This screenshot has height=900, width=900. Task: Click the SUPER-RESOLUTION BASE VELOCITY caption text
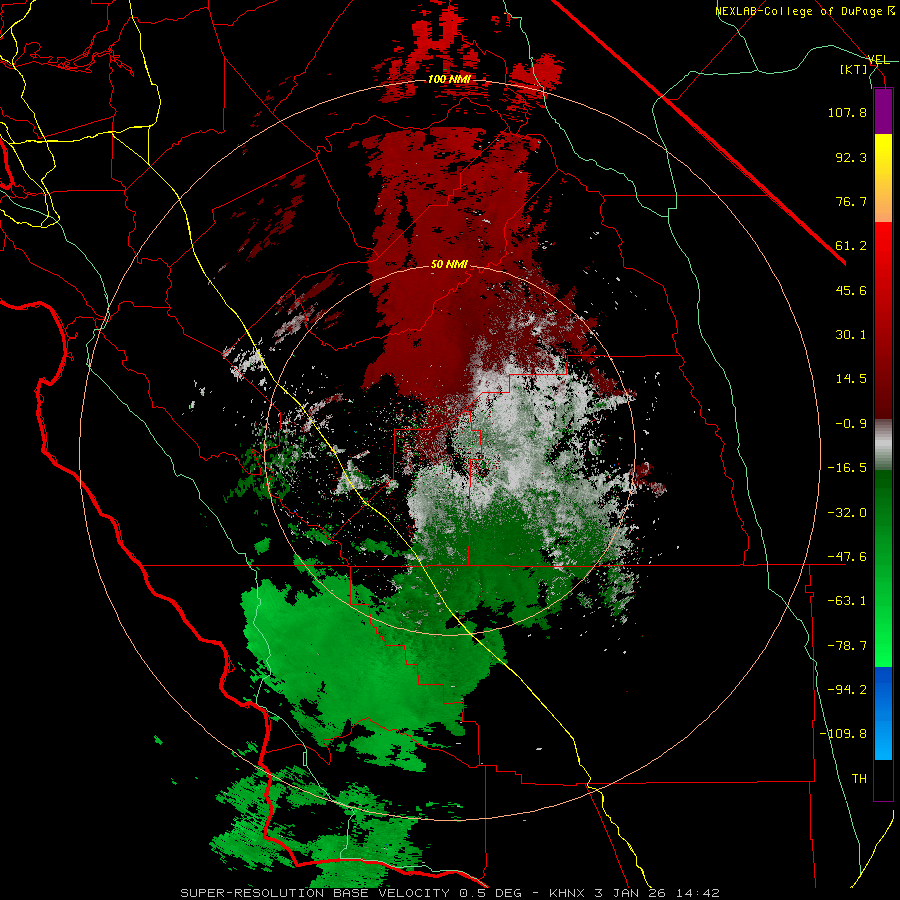point(315,893)
